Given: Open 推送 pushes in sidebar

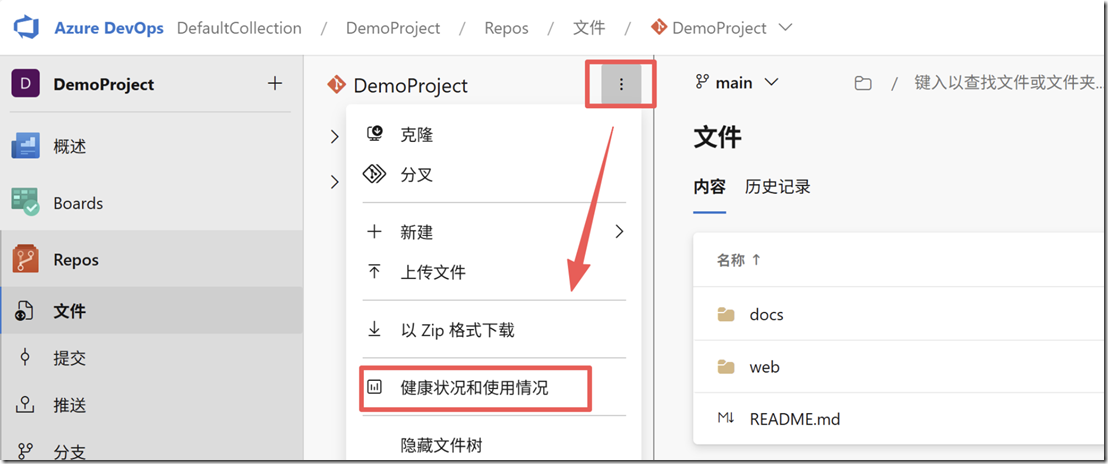Looking at the screenshot, I should 151,405.
